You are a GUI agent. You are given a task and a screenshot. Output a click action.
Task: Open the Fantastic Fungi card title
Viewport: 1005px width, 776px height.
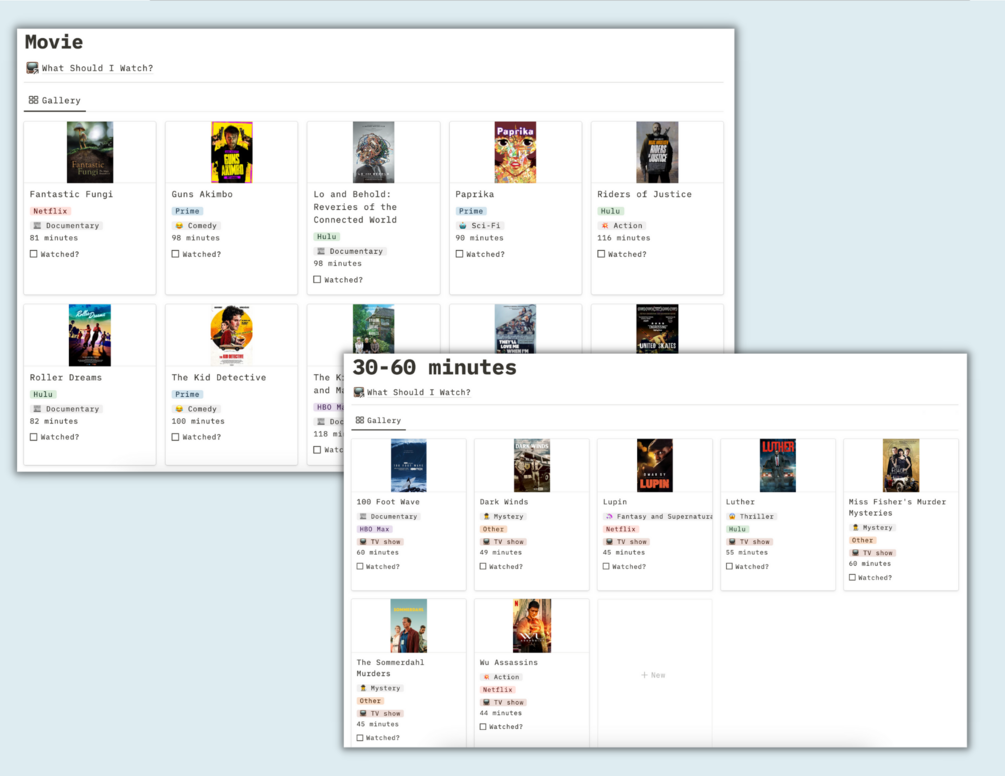(x=71, y=194)
